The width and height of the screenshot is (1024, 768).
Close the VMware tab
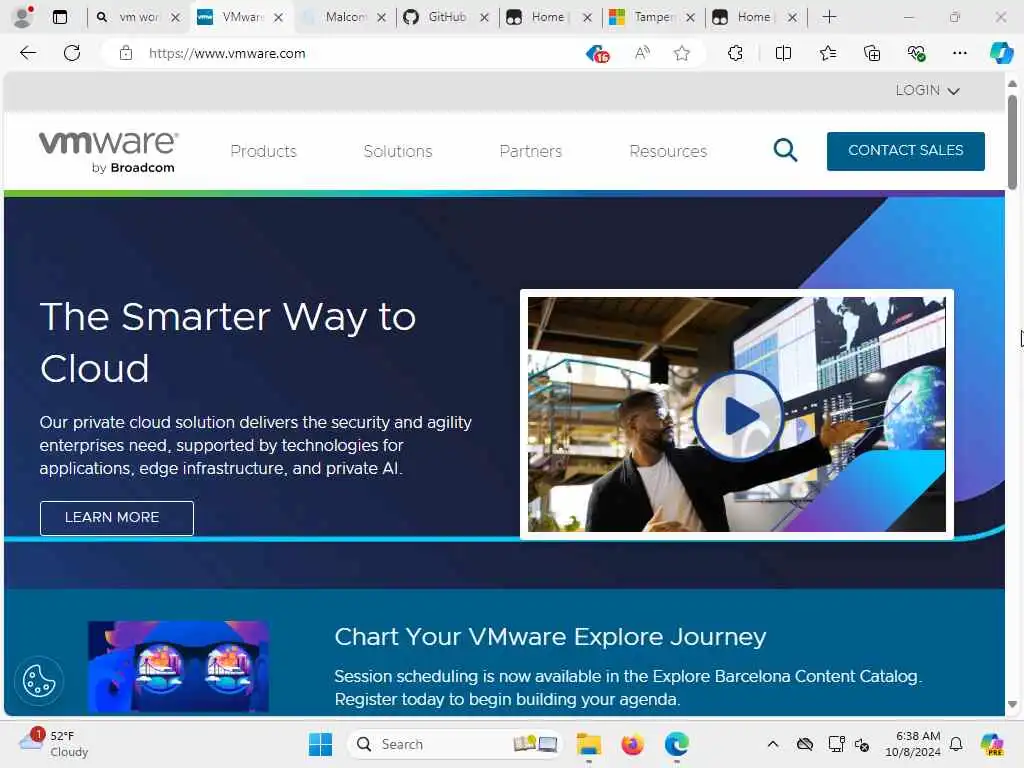point(278,18)
